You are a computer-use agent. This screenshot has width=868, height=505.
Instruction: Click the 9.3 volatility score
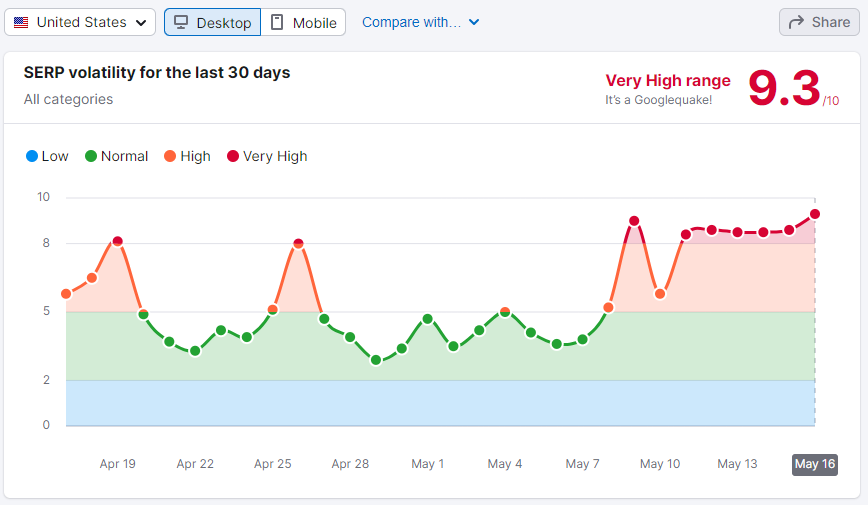(x=784, y=88)
